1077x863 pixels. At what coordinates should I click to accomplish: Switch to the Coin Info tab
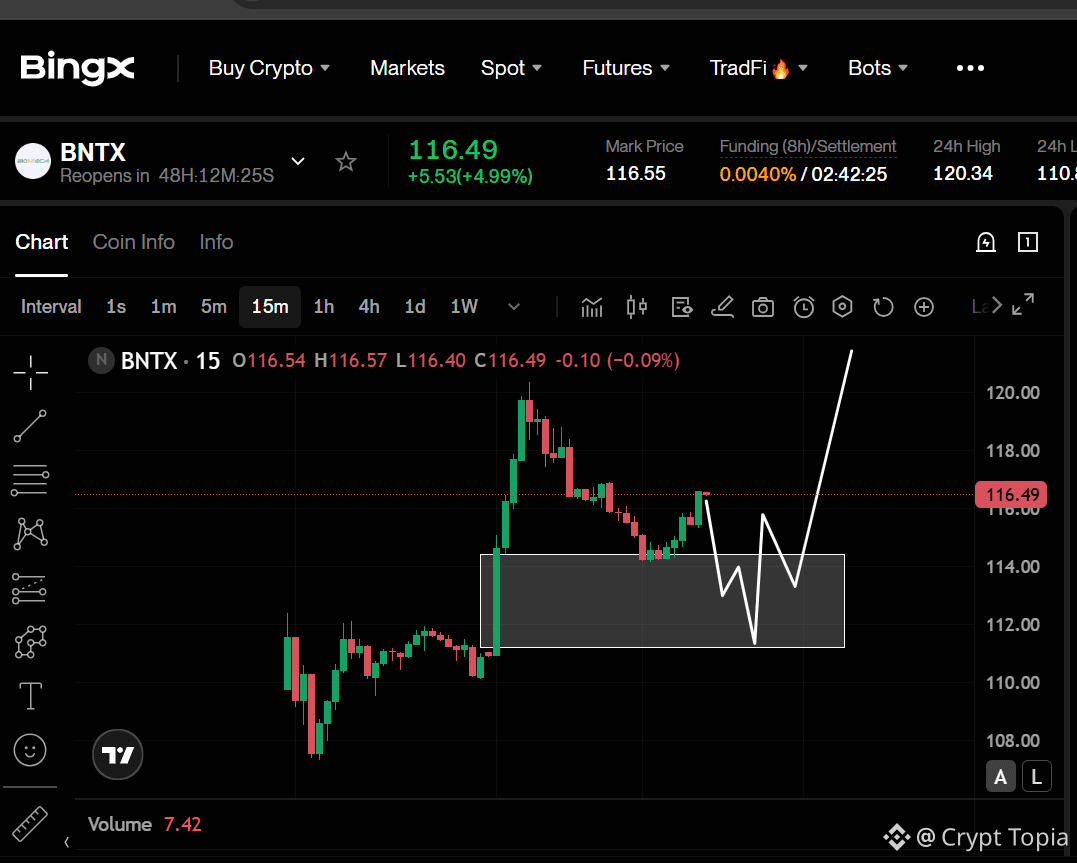coord(133,242)
